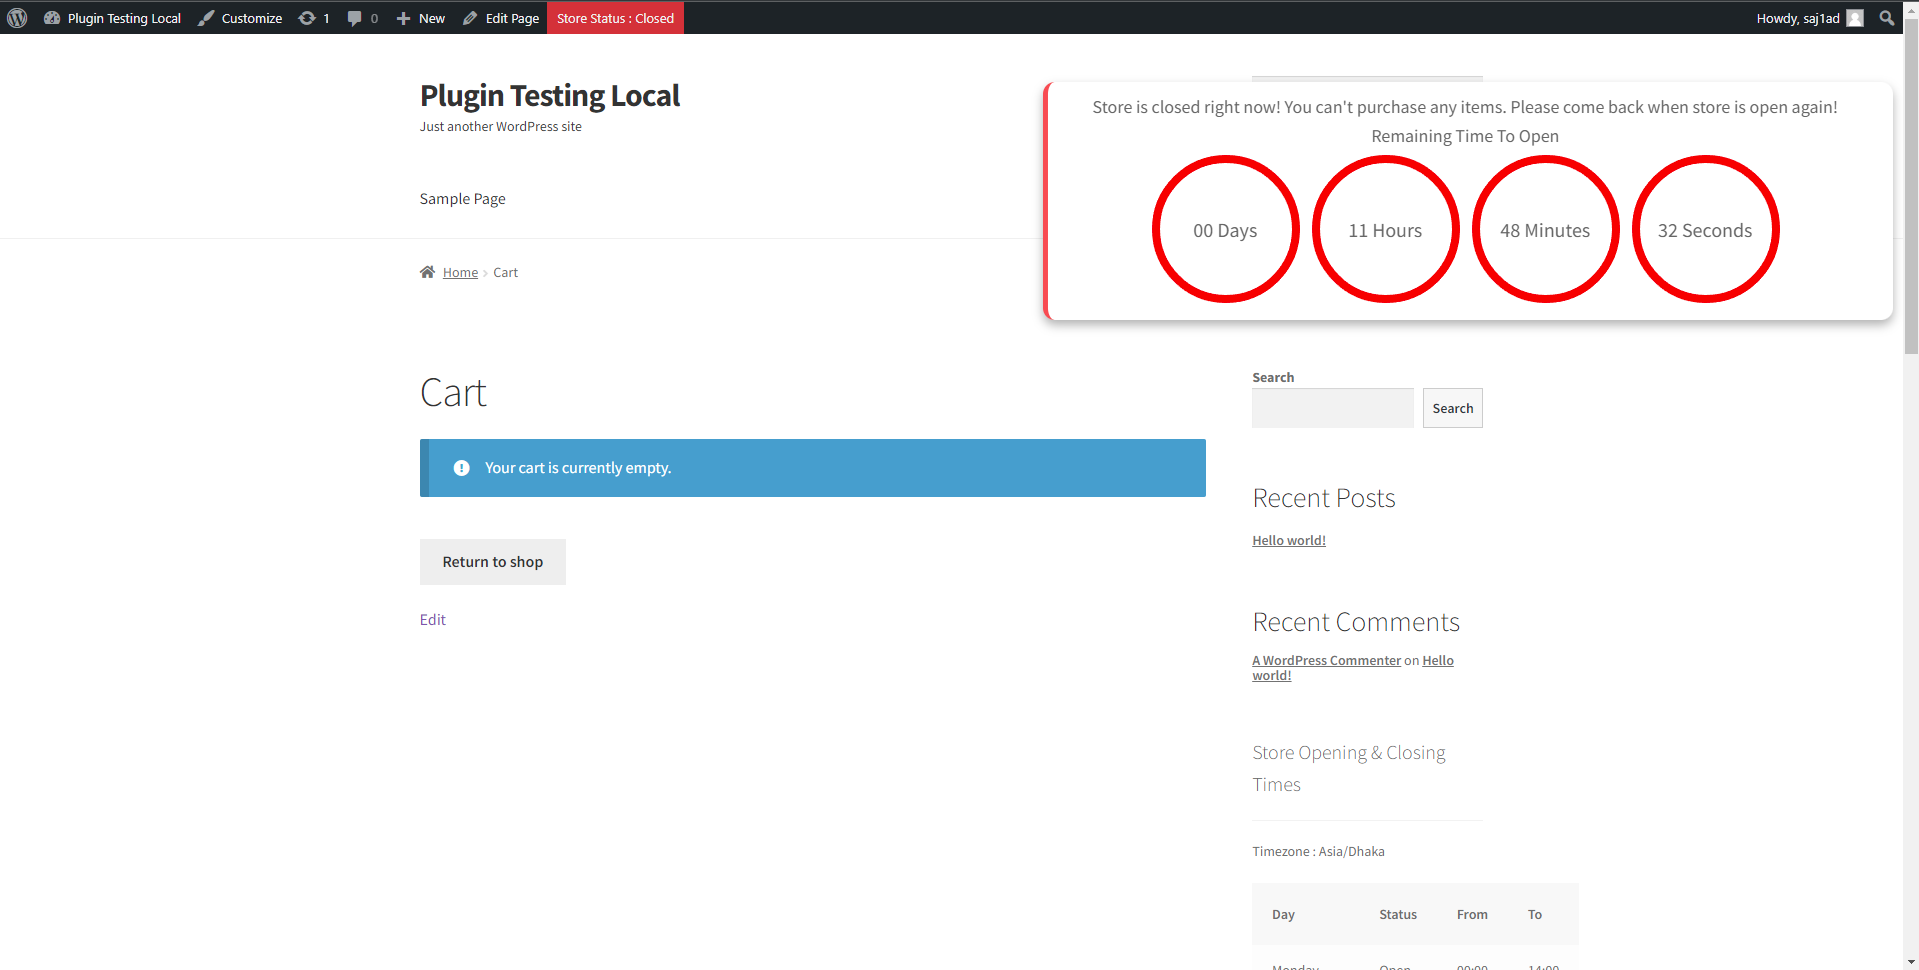This screenshot has height=970, width=1919.
Task: Open the comments bubble icon
Action: click(x=354, y=18)
